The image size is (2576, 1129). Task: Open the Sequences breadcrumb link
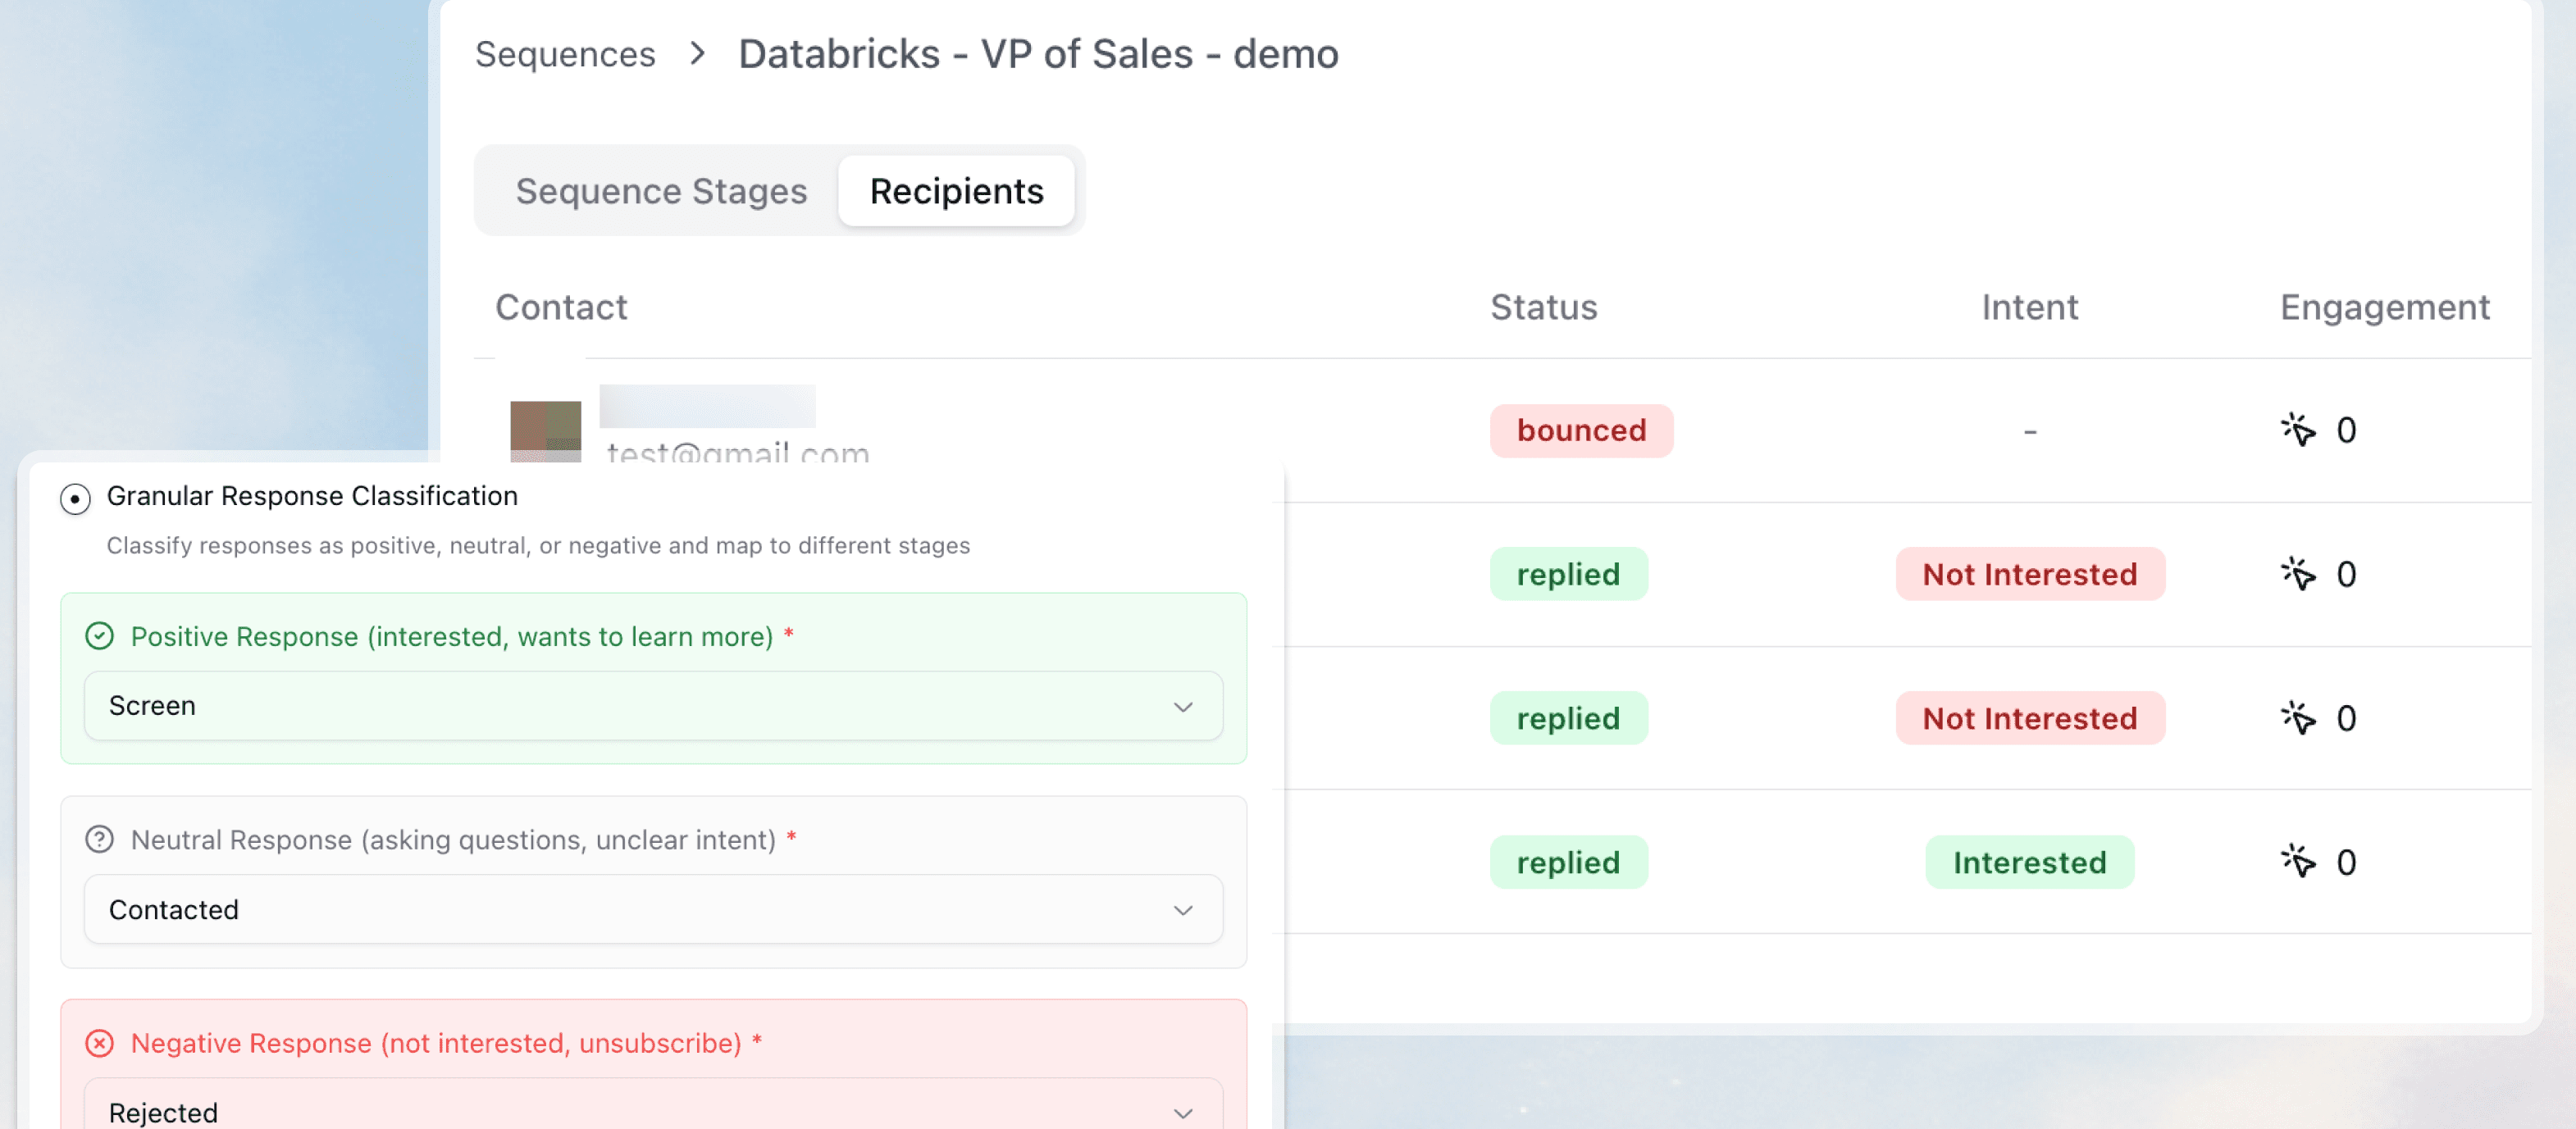tap(565, 55)
